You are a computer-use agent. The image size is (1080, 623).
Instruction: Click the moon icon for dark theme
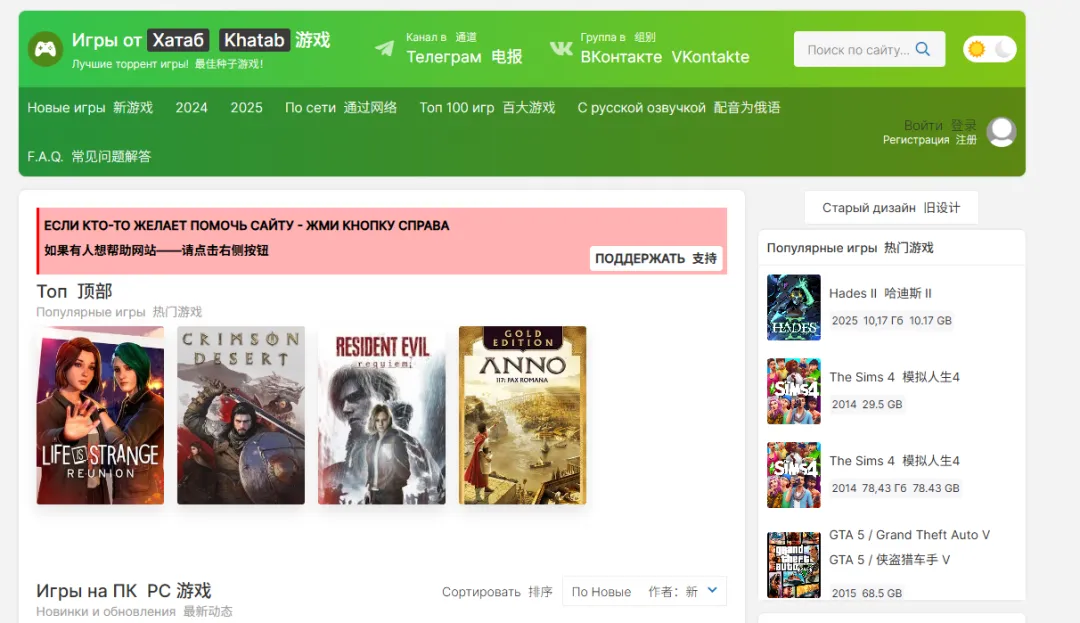(x=1004, y=49)
